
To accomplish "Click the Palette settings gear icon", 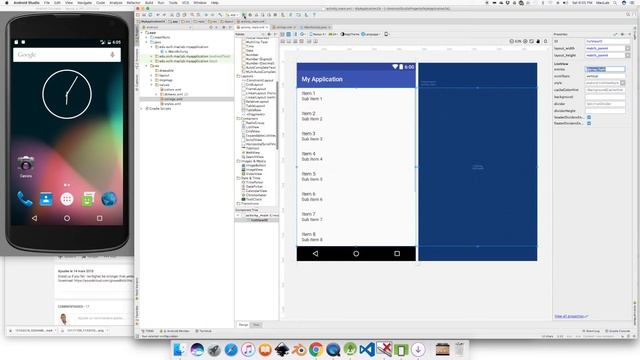I will (x=269, y=34).
